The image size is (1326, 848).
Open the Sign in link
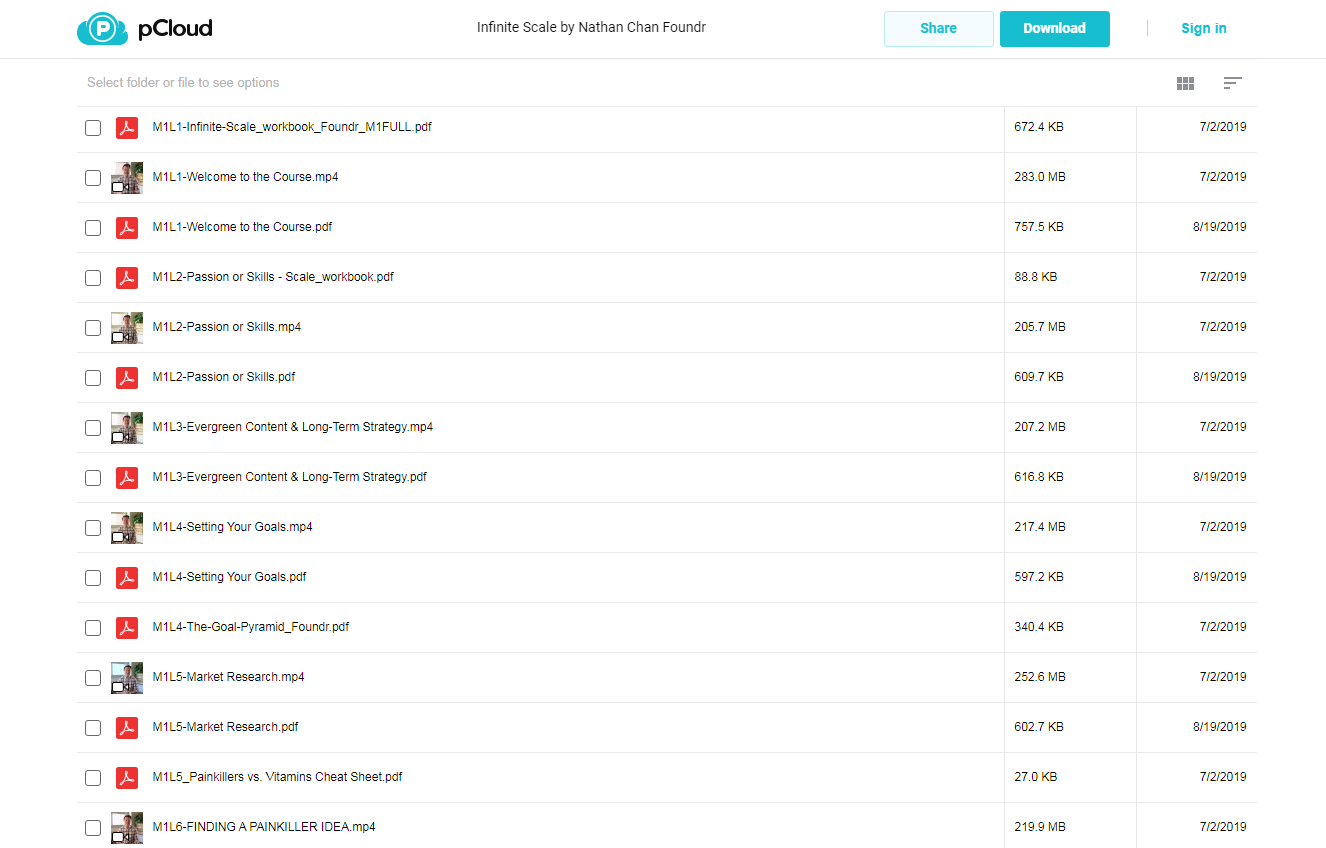[1203, 28]
